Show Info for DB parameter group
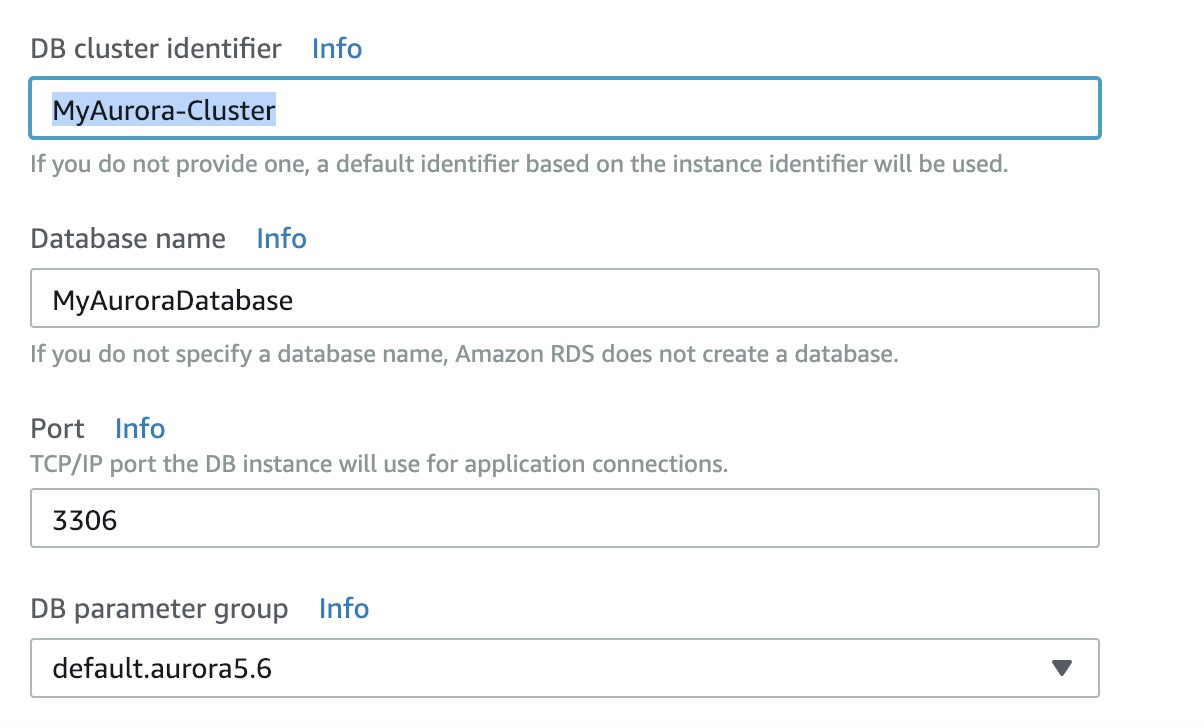 pos(344,609)
